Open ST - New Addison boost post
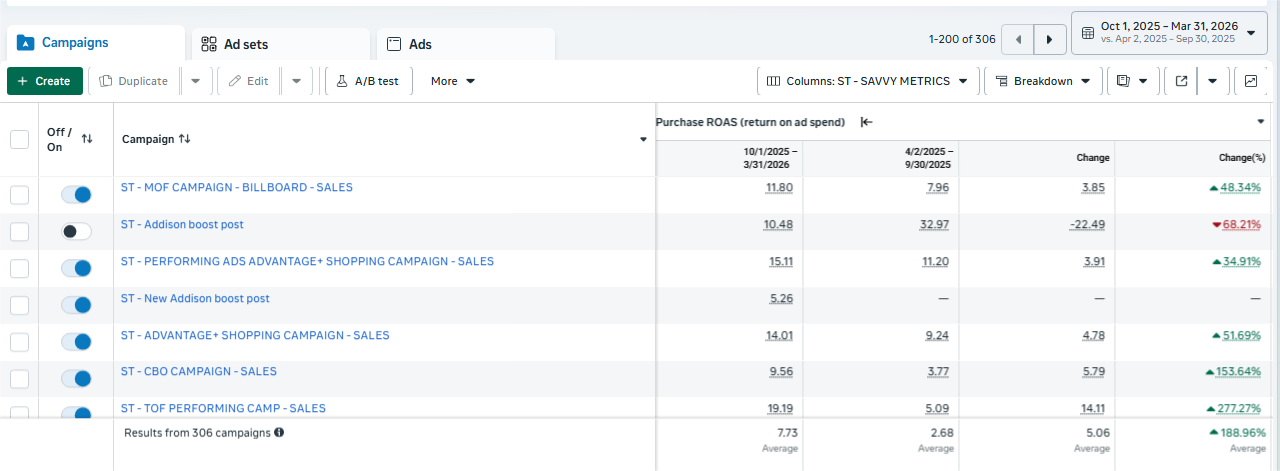This screenshot has width=1280, height=471. point(195,299)
